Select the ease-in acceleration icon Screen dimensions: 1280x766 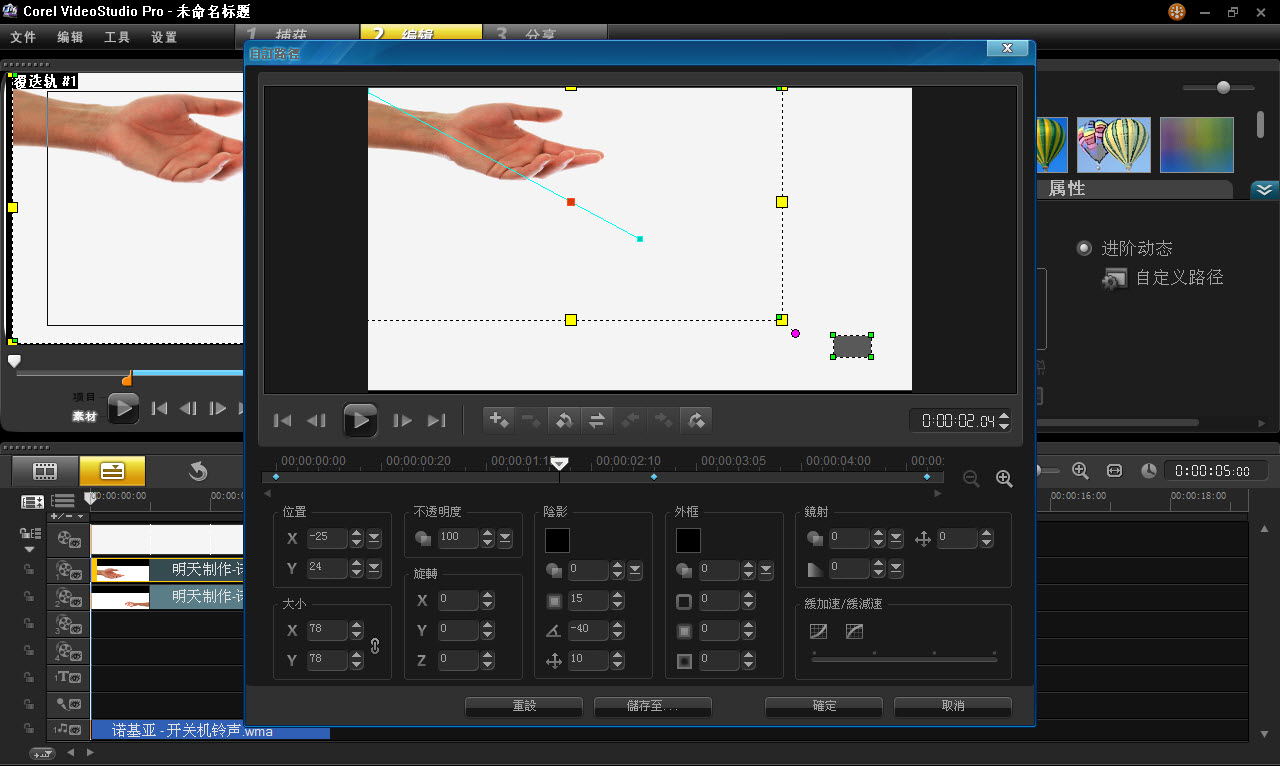pos(819,631)
